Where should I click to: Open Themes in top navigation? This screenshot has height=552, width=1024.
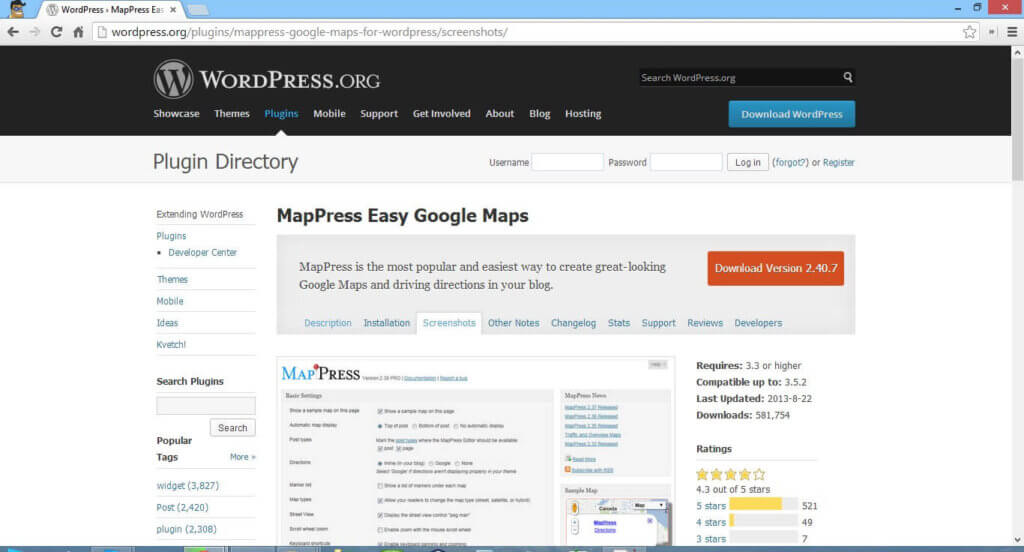point(232,114)
